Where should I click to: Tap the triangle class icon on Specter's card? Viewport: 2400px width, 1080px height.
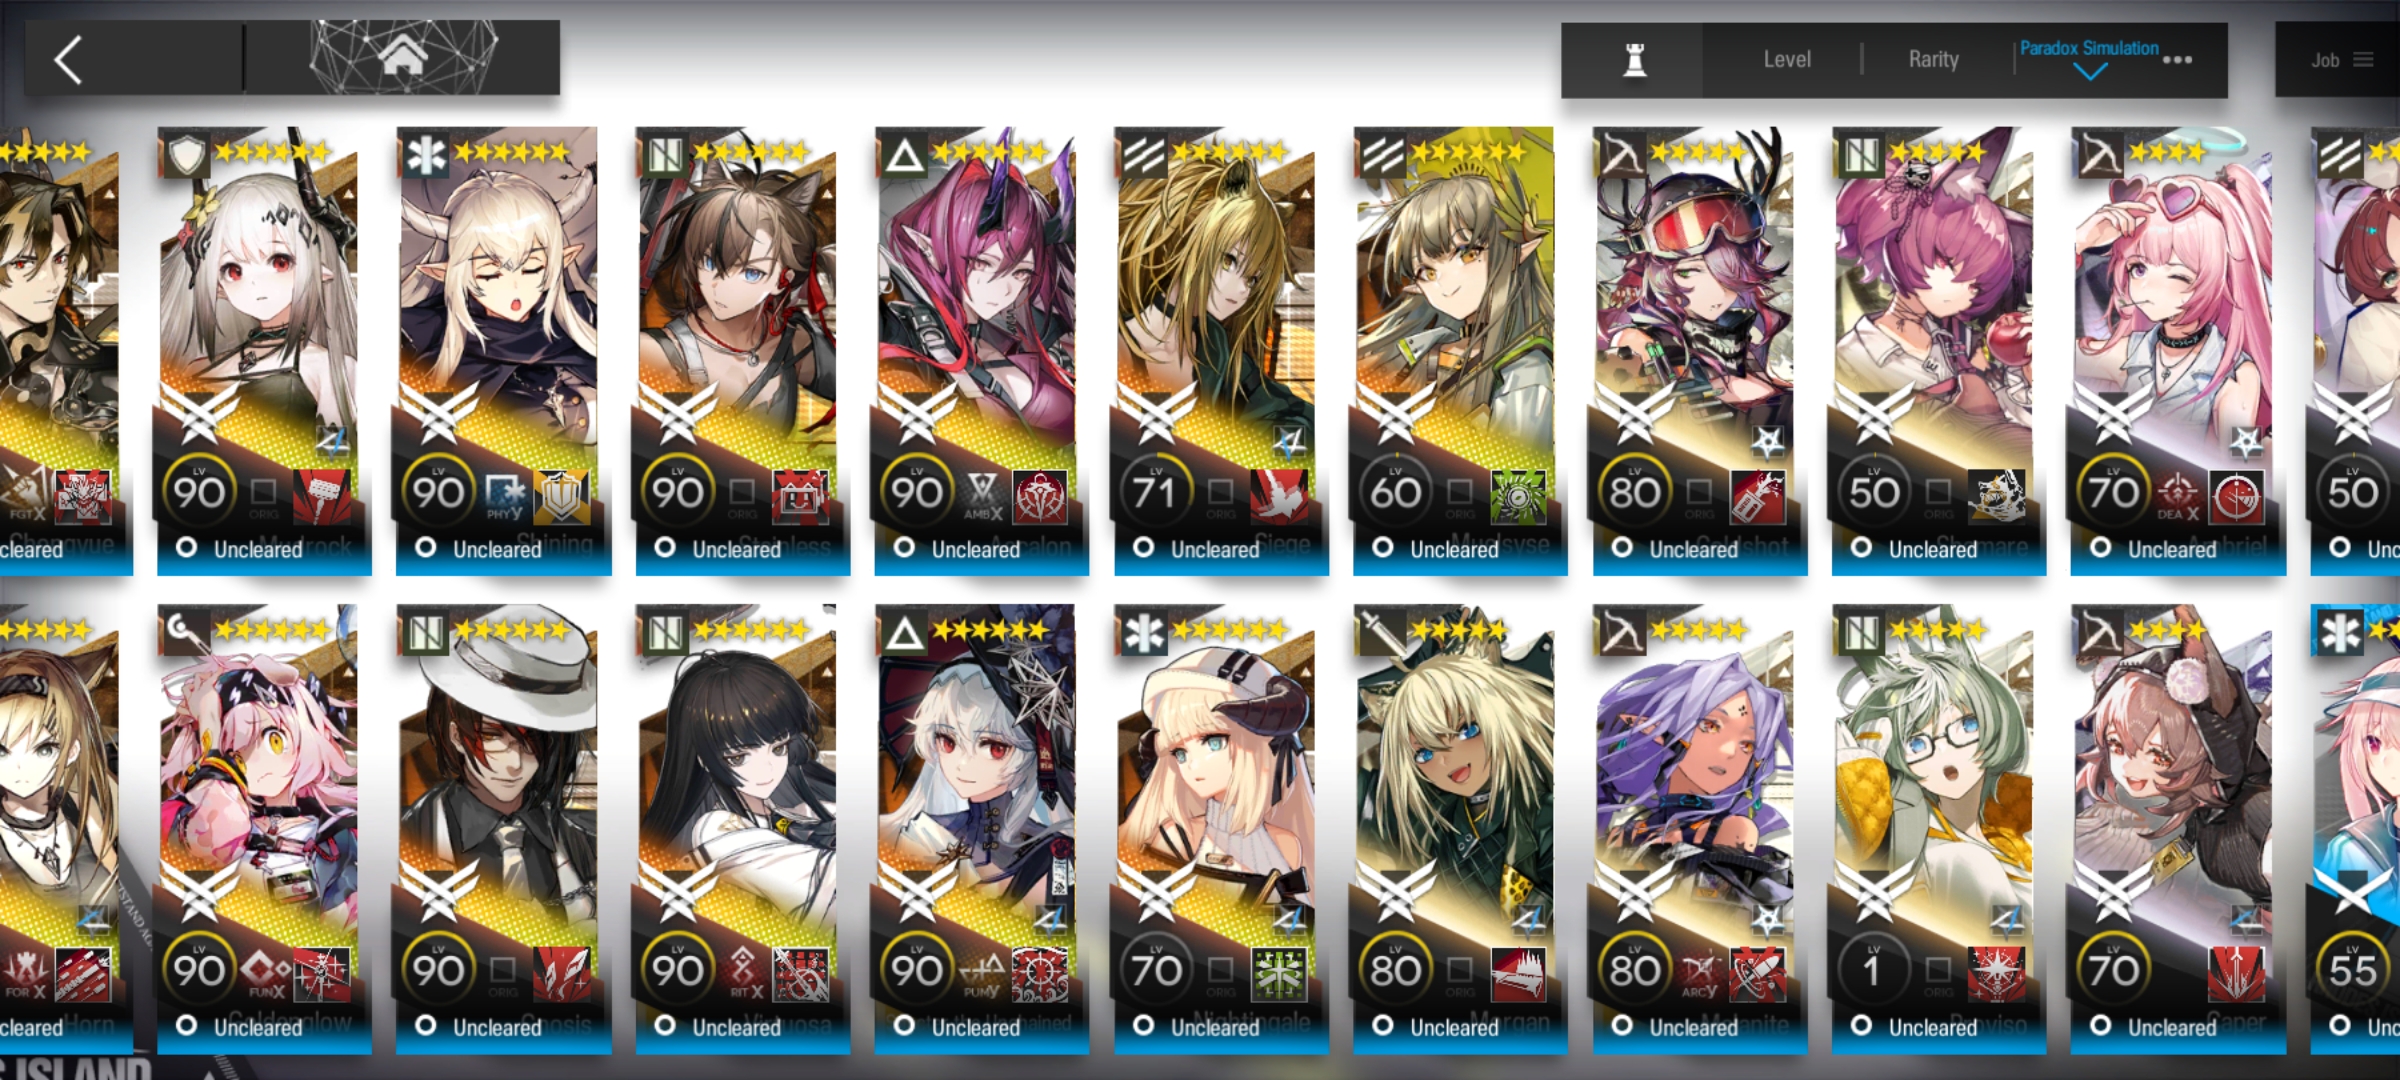[x=904, y=633]
